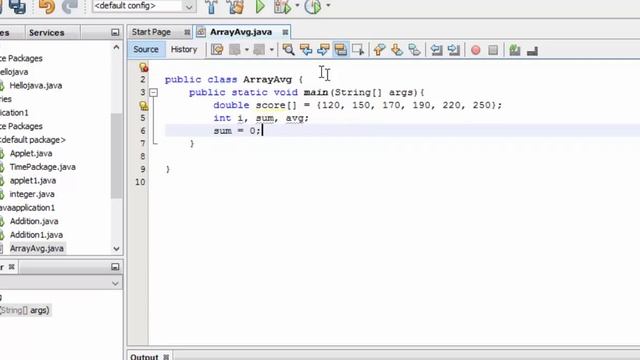Image resolution: width=640 pixels, height=360 pixels.
Task: Open the Output tab
Action: coord(144,357)
